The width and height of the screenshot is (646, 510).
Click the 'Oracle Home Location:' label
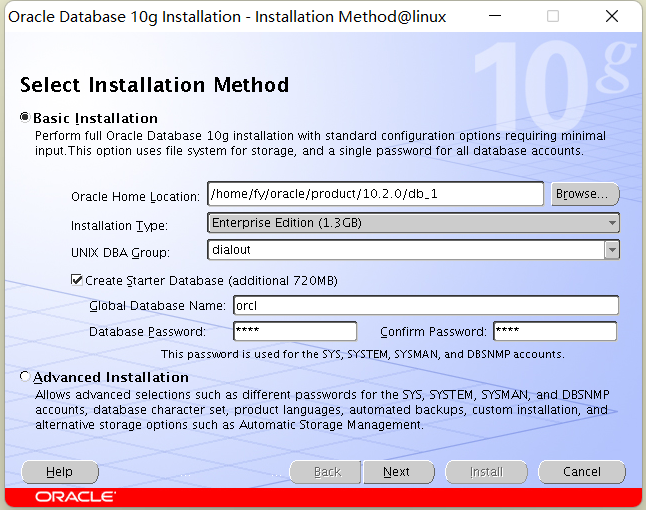point(135,197)
